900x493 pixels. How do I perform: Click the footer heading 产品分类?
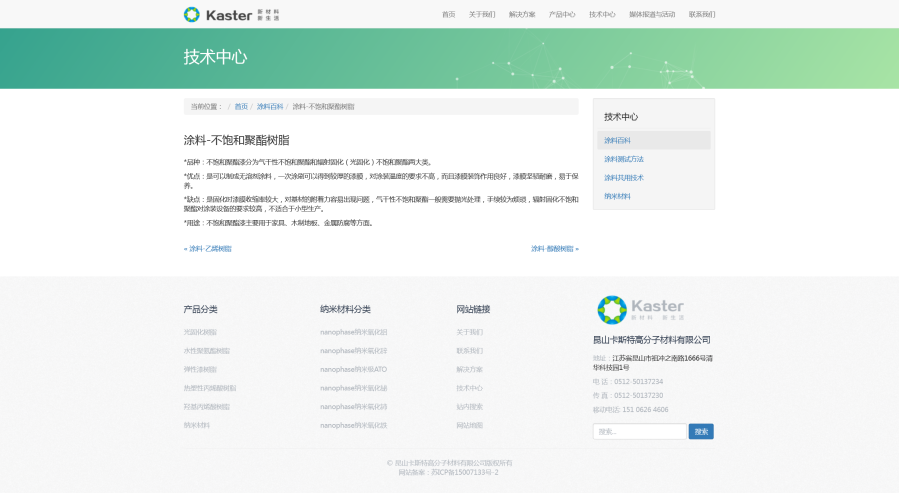(200, 309)
